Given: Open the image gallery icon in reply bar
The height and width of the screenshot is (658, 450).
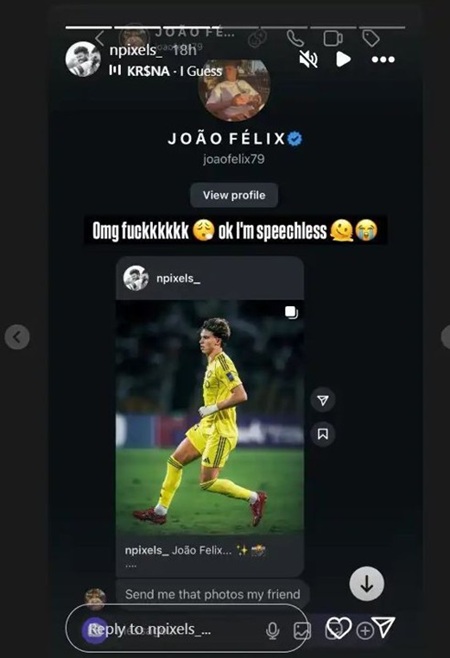Looking at the screenshot, I should tap(302, 631).
